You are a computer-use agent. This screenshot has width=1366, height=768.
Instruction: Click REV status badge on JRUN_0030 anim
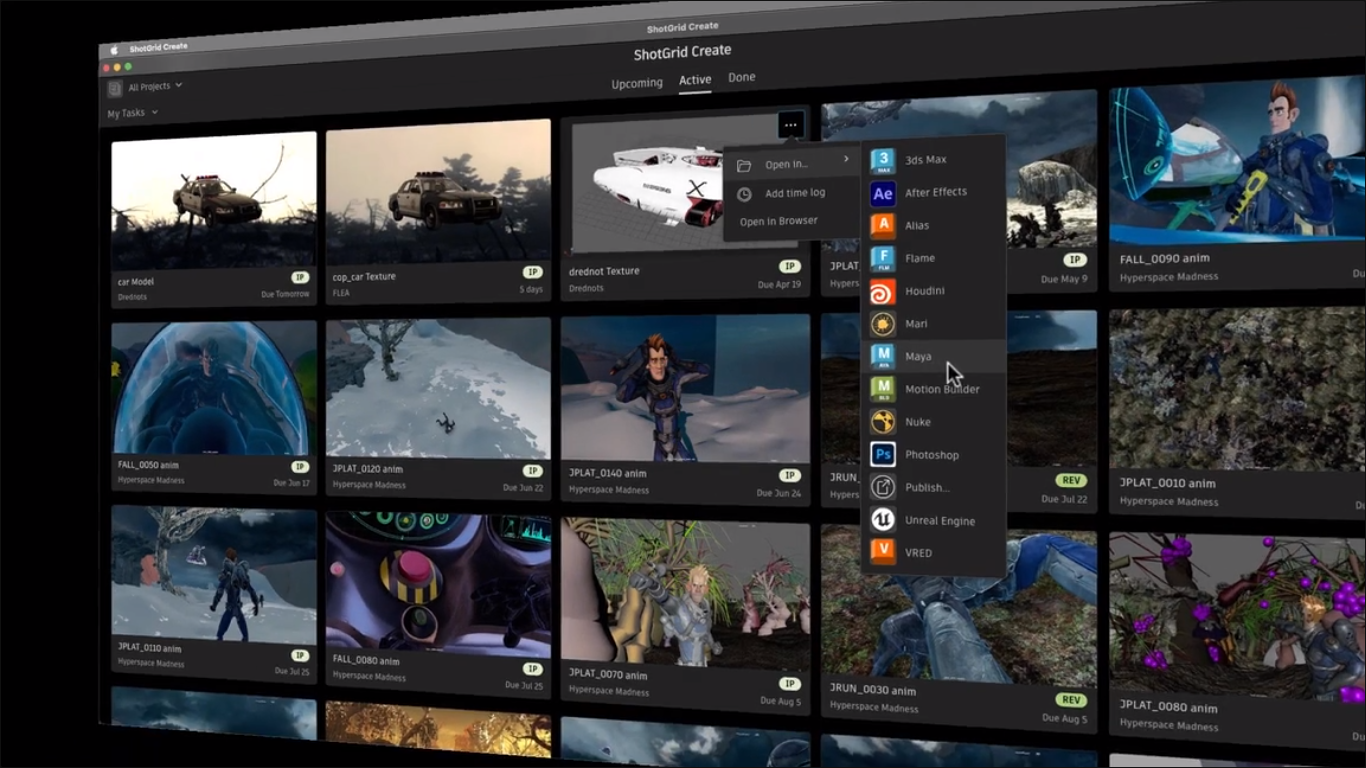tap(1071, 700)
